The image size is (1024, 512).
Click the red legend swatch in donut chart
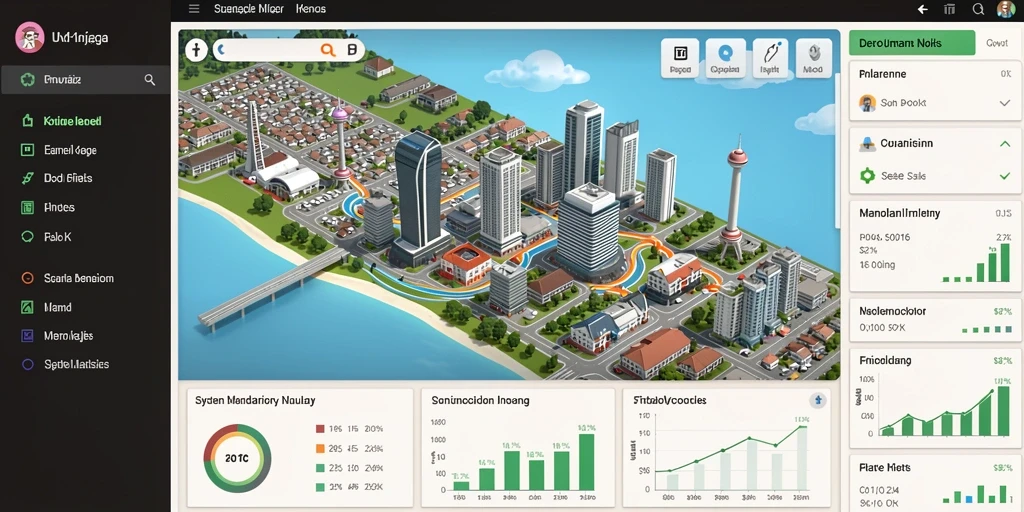tap(320, 429)
